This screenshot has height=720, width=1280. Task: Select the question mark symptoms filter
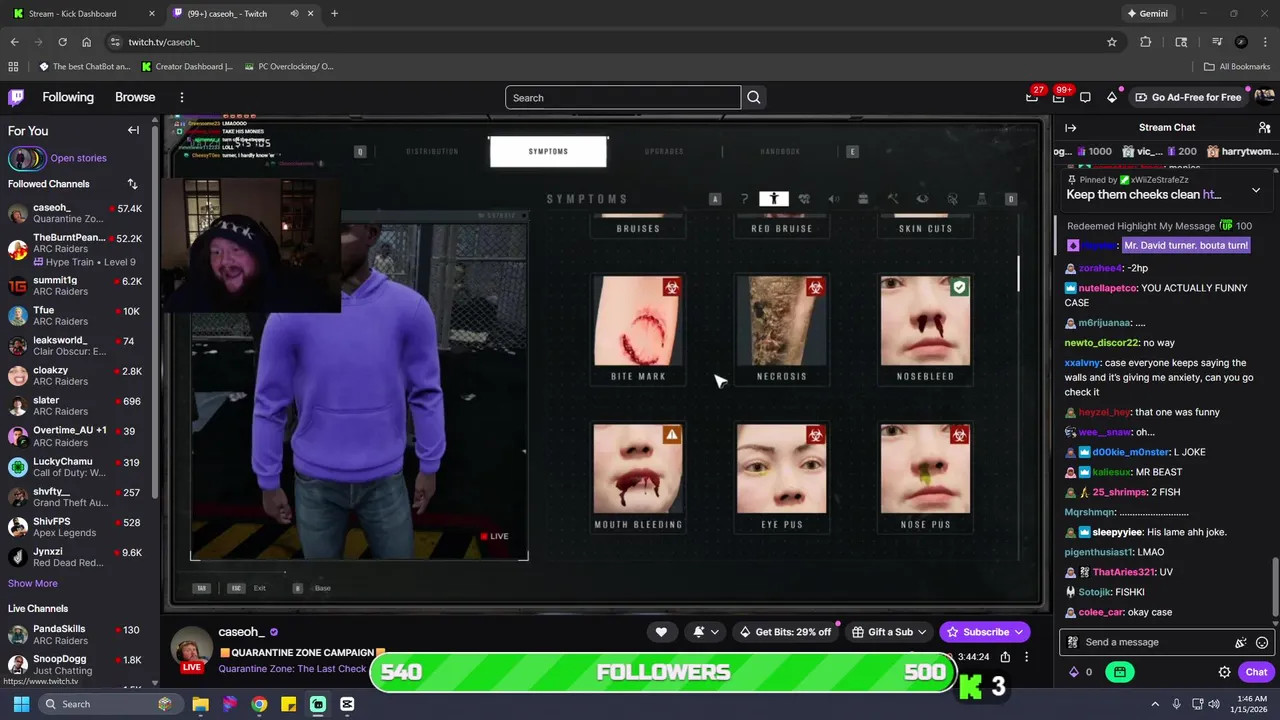pos(744,199)
